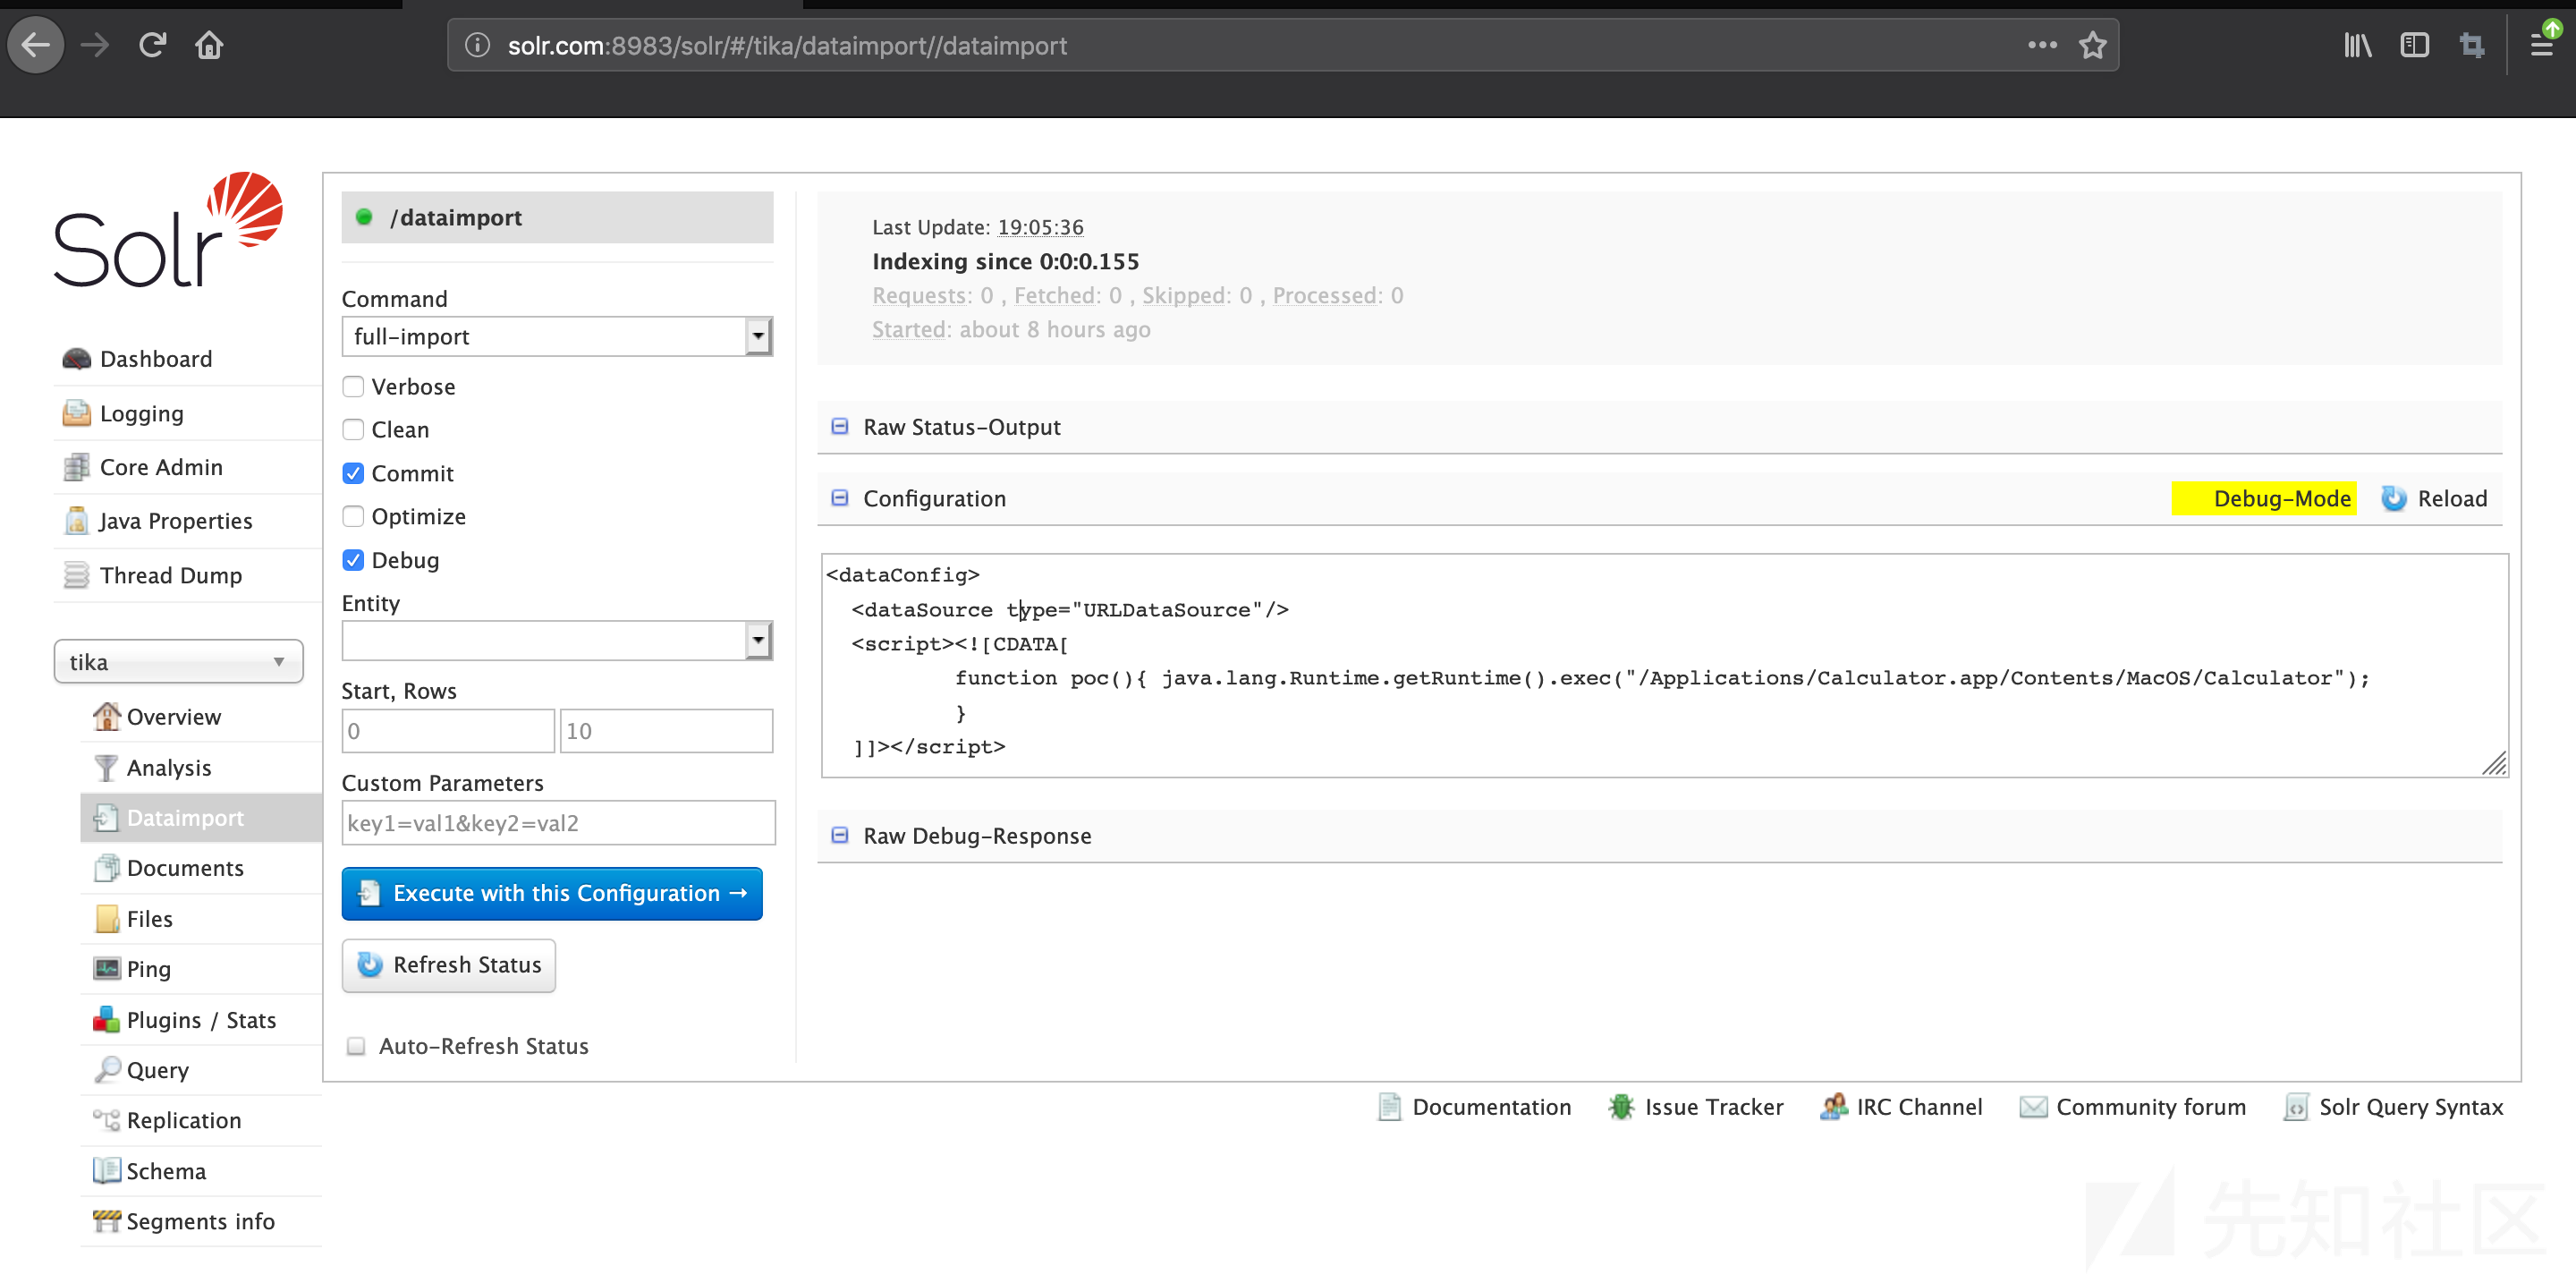Toggle the yellow Debug-Mode button
The height and width of the screenshot is (1283, 2576).
pos(2264,498)
